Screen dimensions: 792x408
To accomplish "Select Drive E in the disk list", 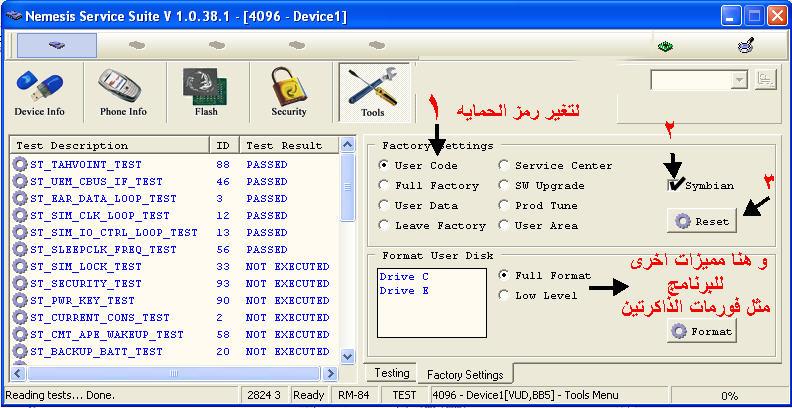I will tap(404, 291).
